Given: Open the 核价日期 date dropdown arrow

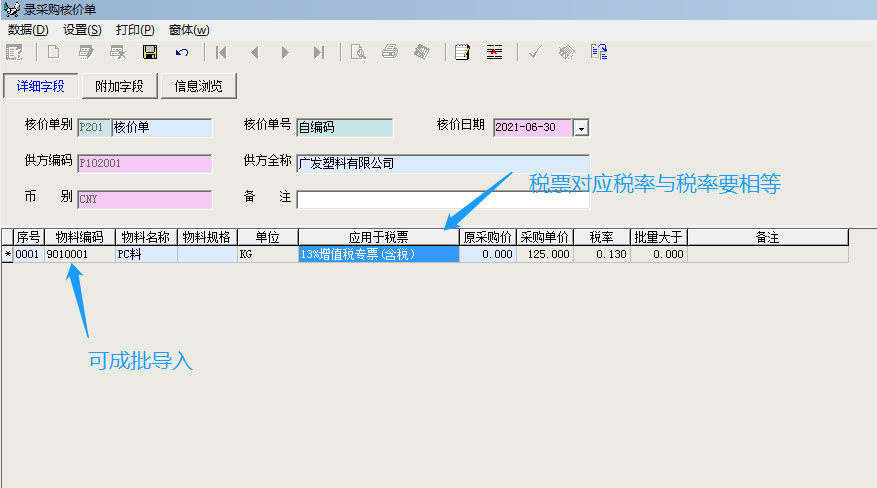Looking at the screenshot, I should [581, 128].
